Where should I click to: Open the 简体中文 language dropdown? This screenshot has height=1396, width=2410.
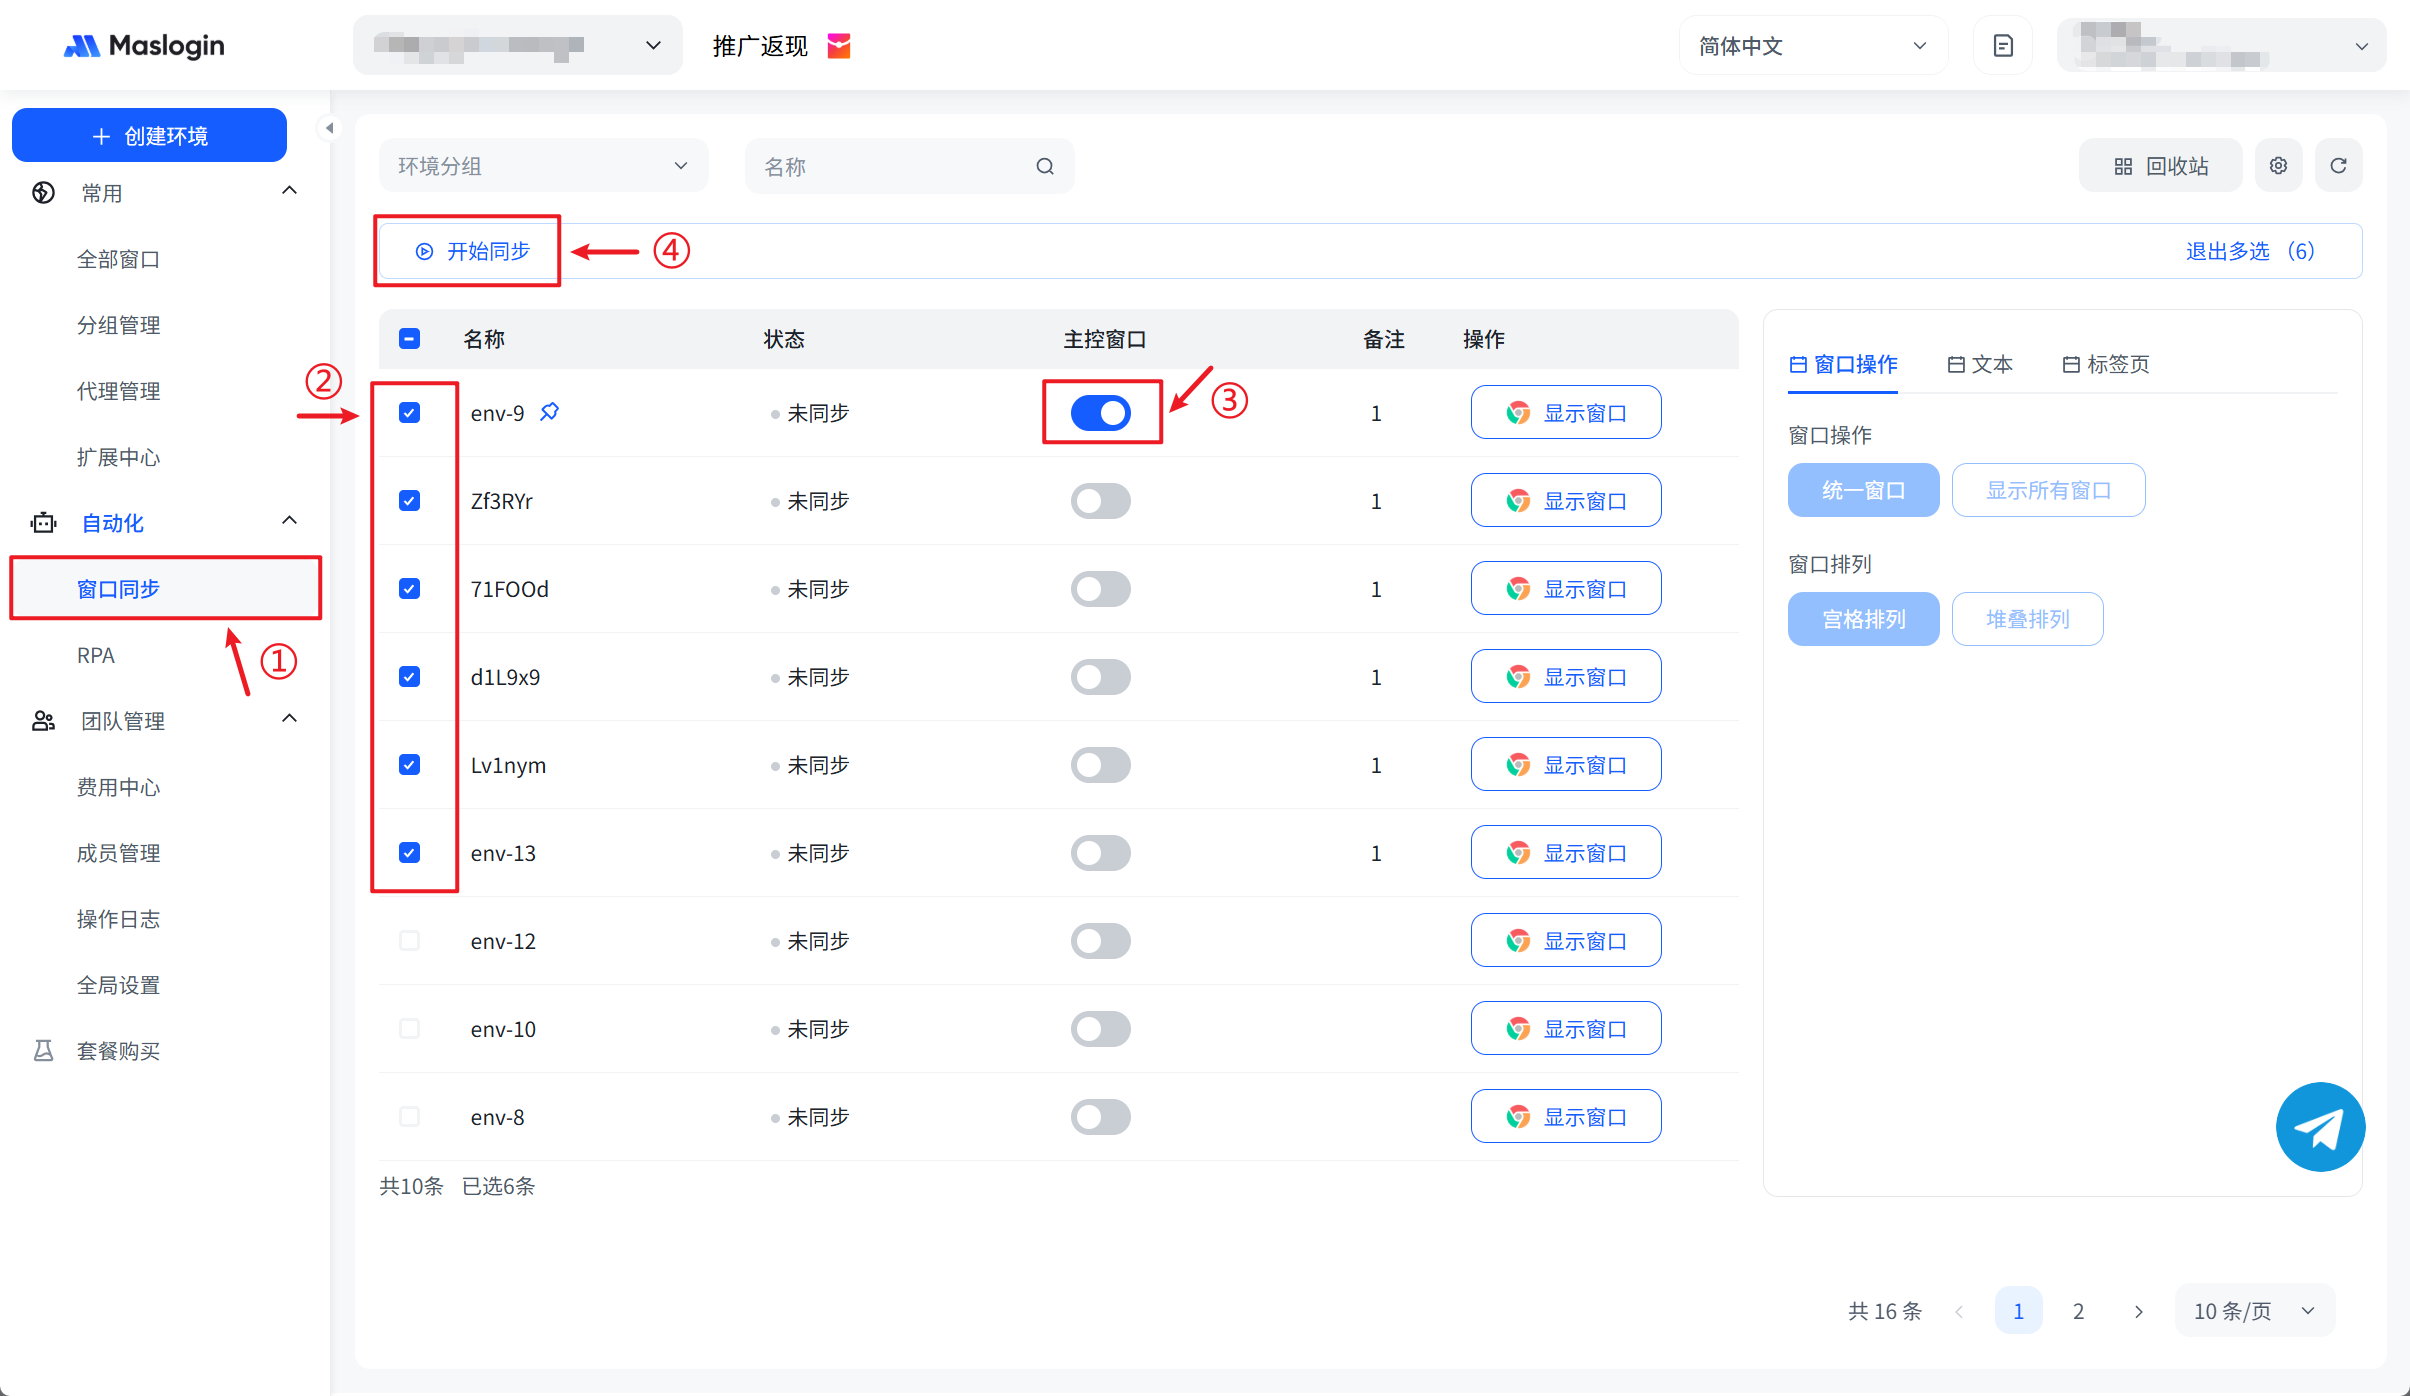1812,46
